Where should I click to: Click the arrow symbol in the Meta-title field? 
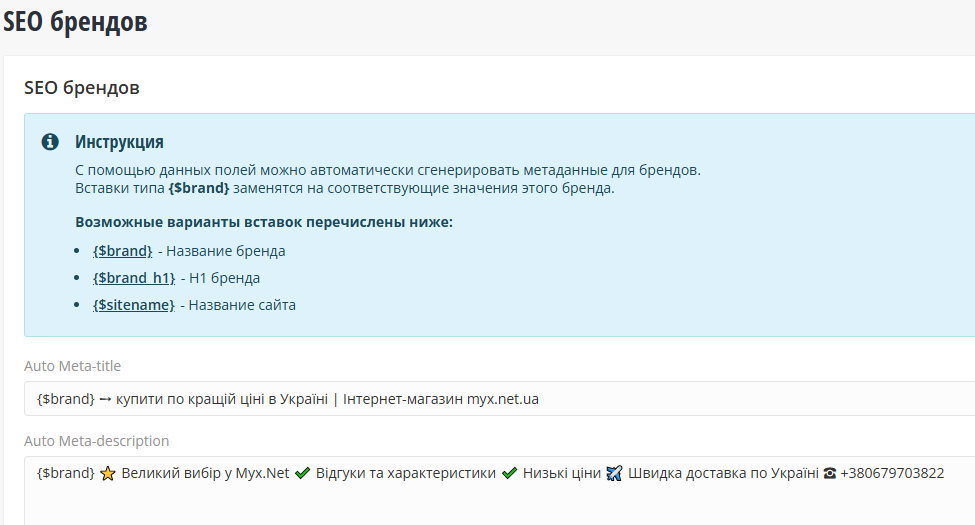coord(105,399)
